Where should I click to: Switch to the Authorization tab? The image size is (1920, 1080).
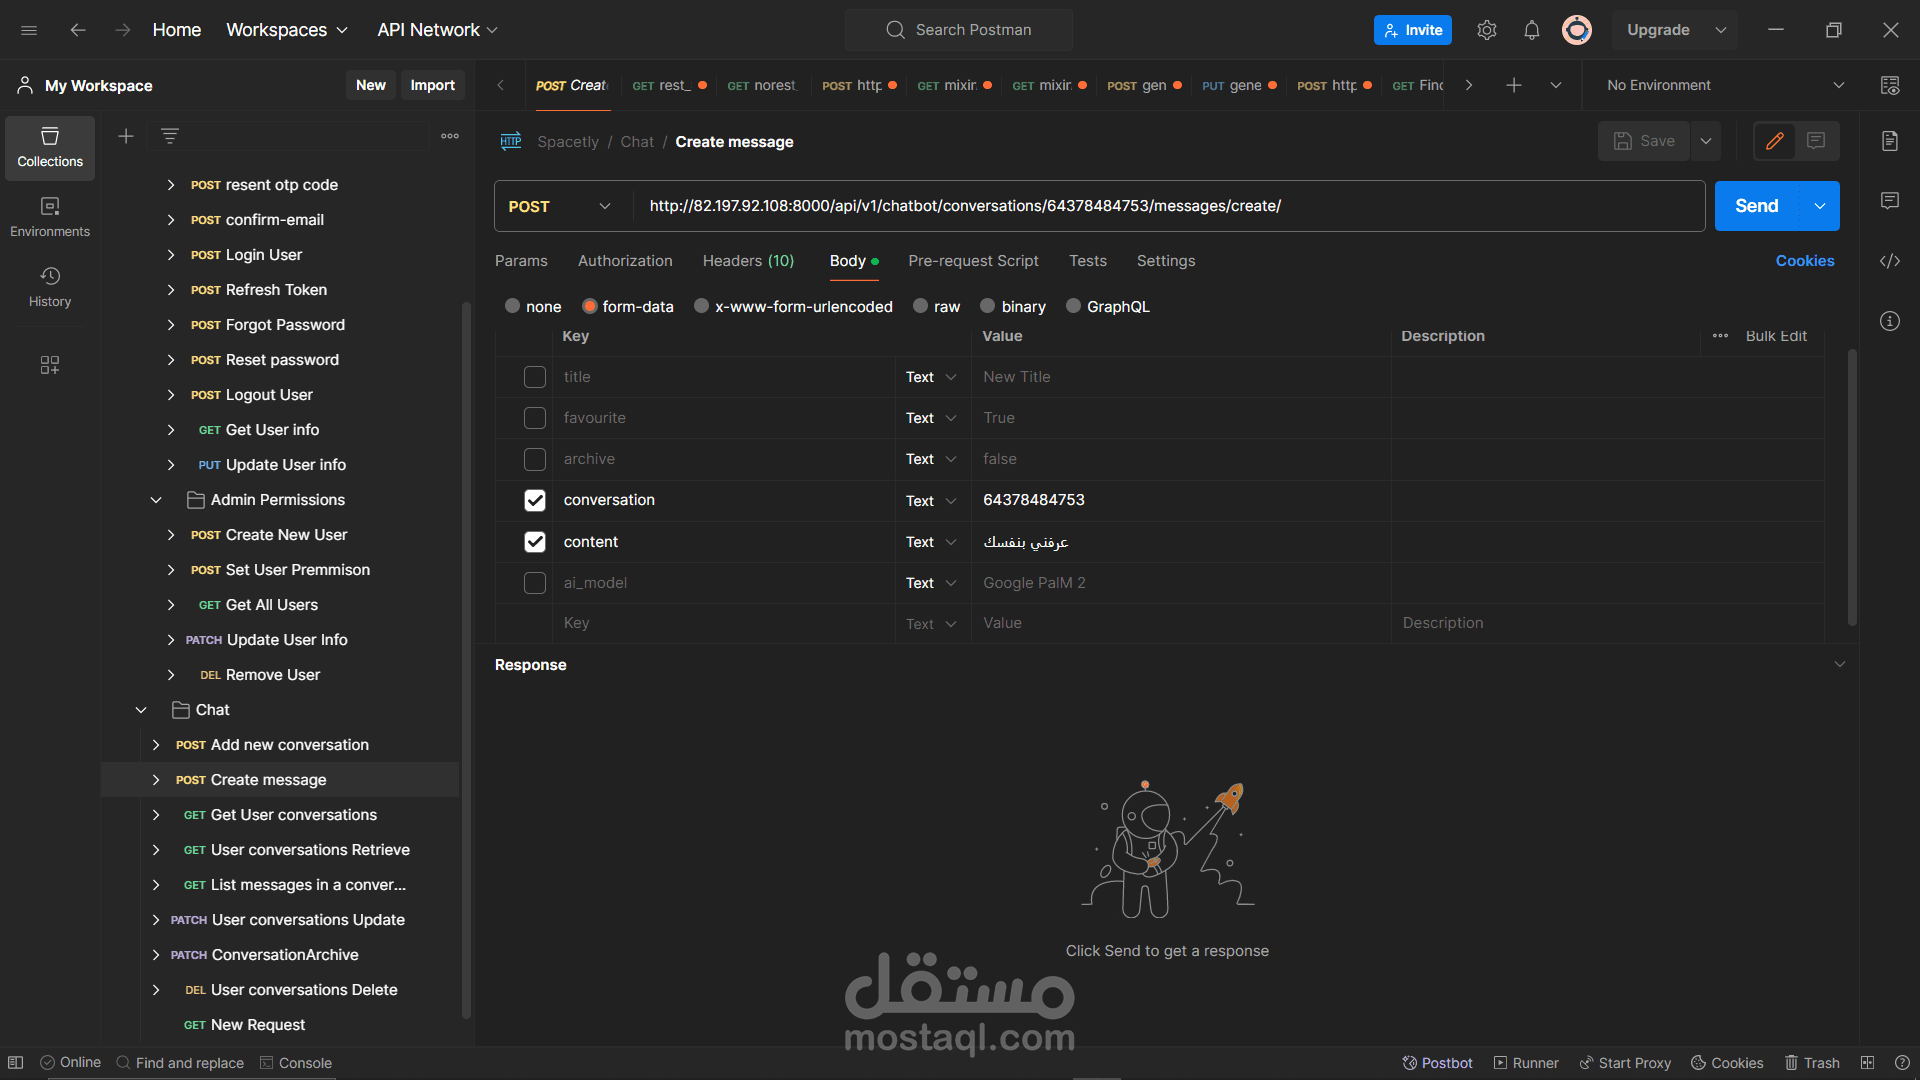click(625, 261)
